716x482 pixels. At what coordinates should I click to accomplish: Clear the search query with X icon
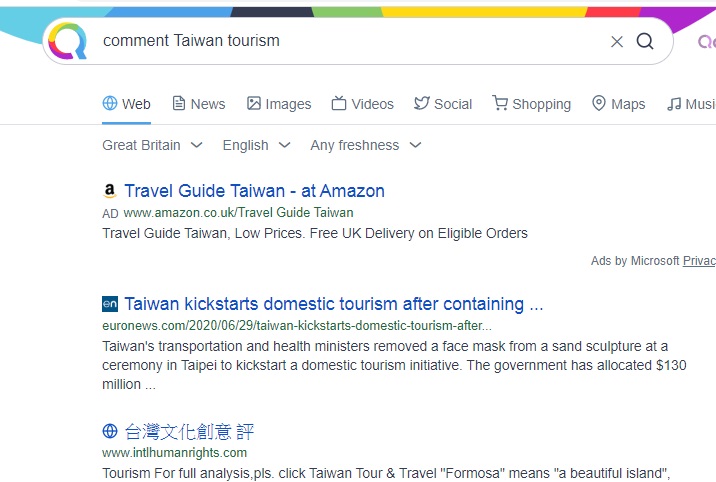point(617,41)
